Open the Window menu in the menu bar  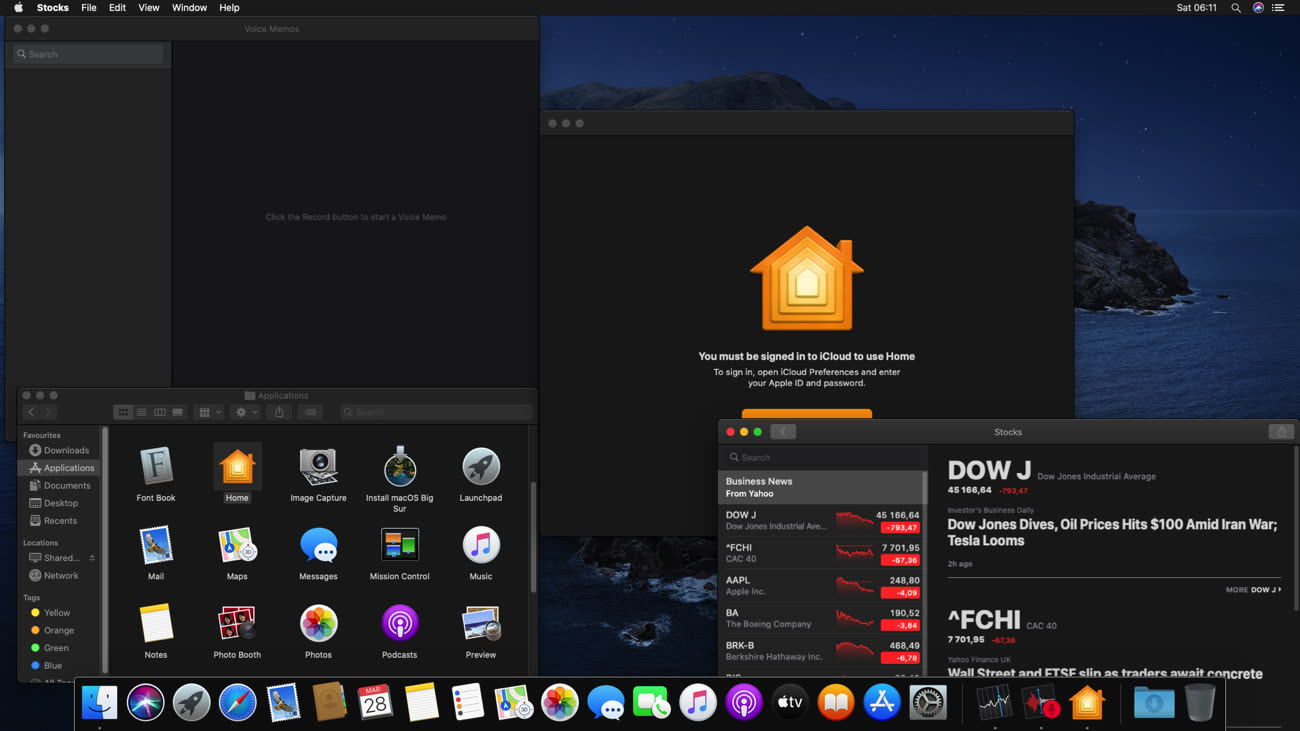(189, 8)
